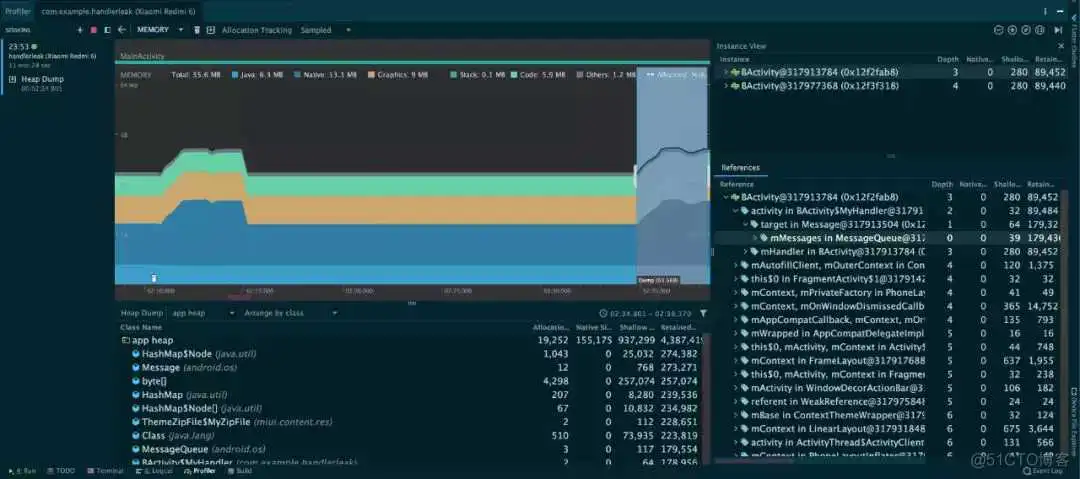The height and width of the screenshot is (479, 1080).
Task: Open the References tab
Action: (740, 167)
